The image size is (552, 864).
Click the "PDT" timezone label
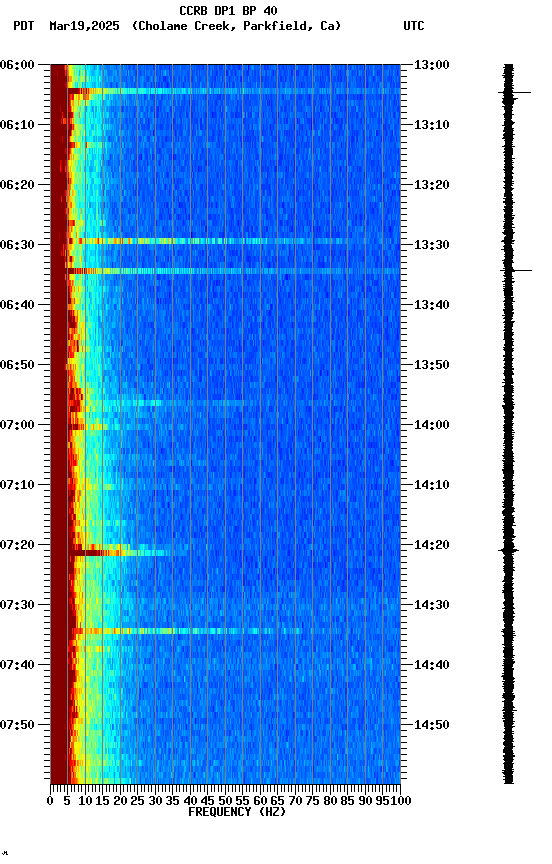pos(24,26)
